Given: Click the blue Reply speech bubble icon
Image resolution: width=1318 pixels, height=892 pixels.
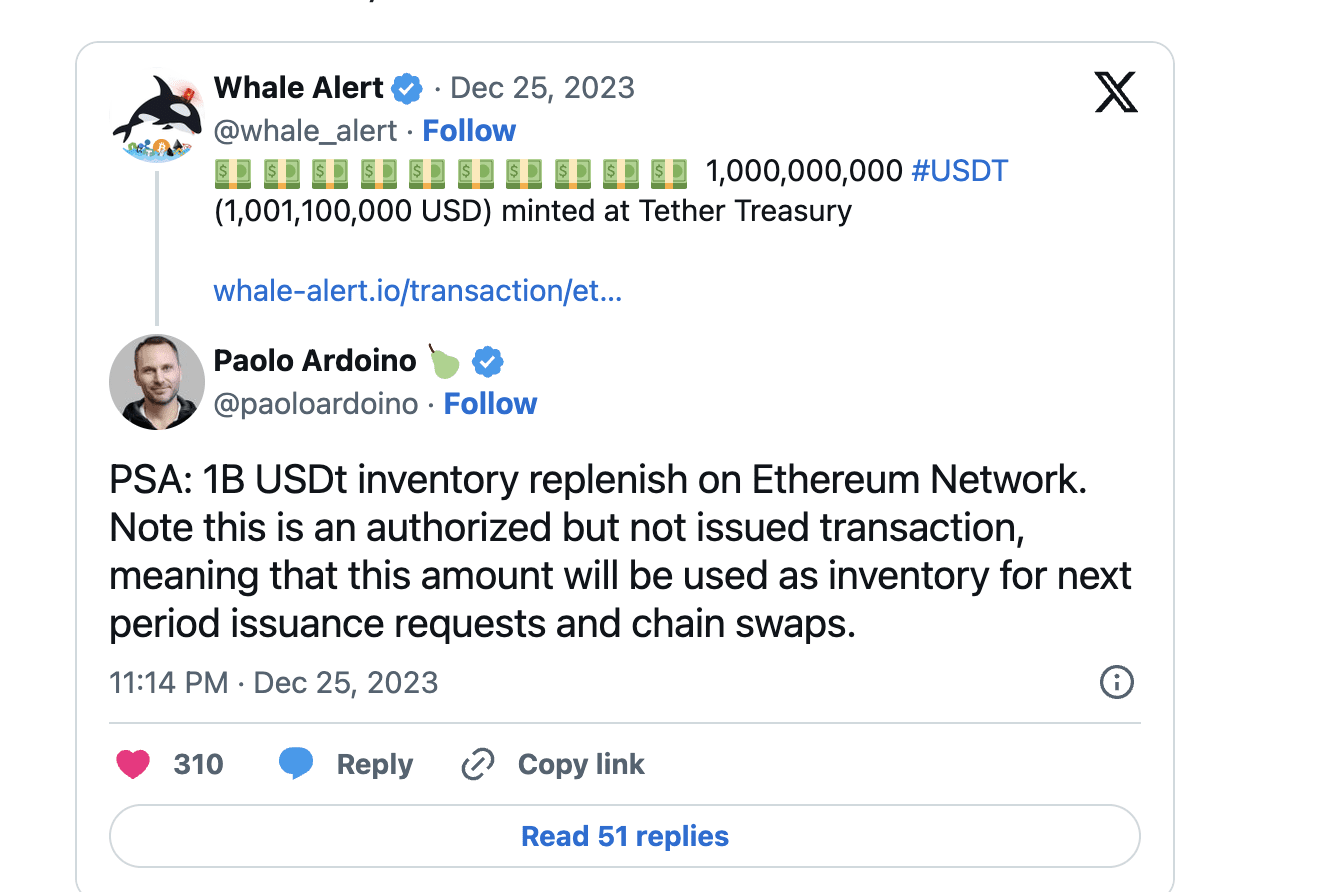Looking at the screenshot, I should point(297,763).
